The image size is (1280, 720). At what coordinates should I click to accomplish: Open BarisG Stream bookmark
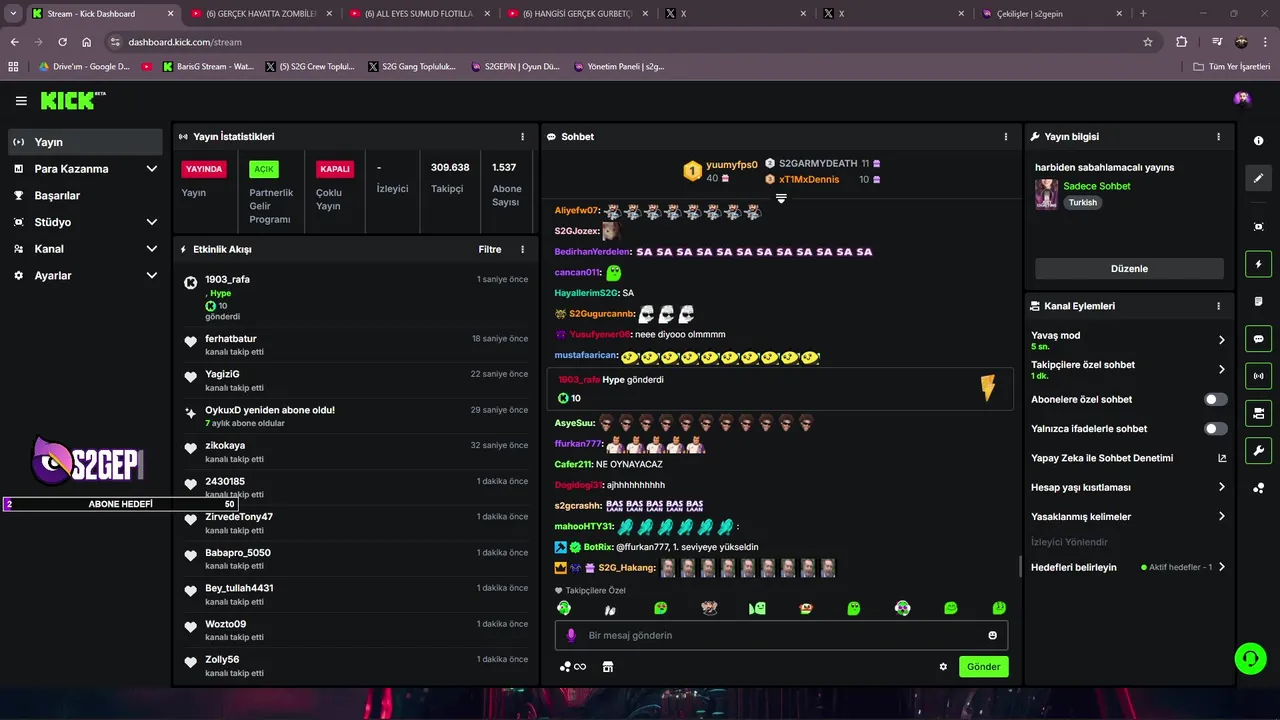pyautogui.click(x=208, y=67)
